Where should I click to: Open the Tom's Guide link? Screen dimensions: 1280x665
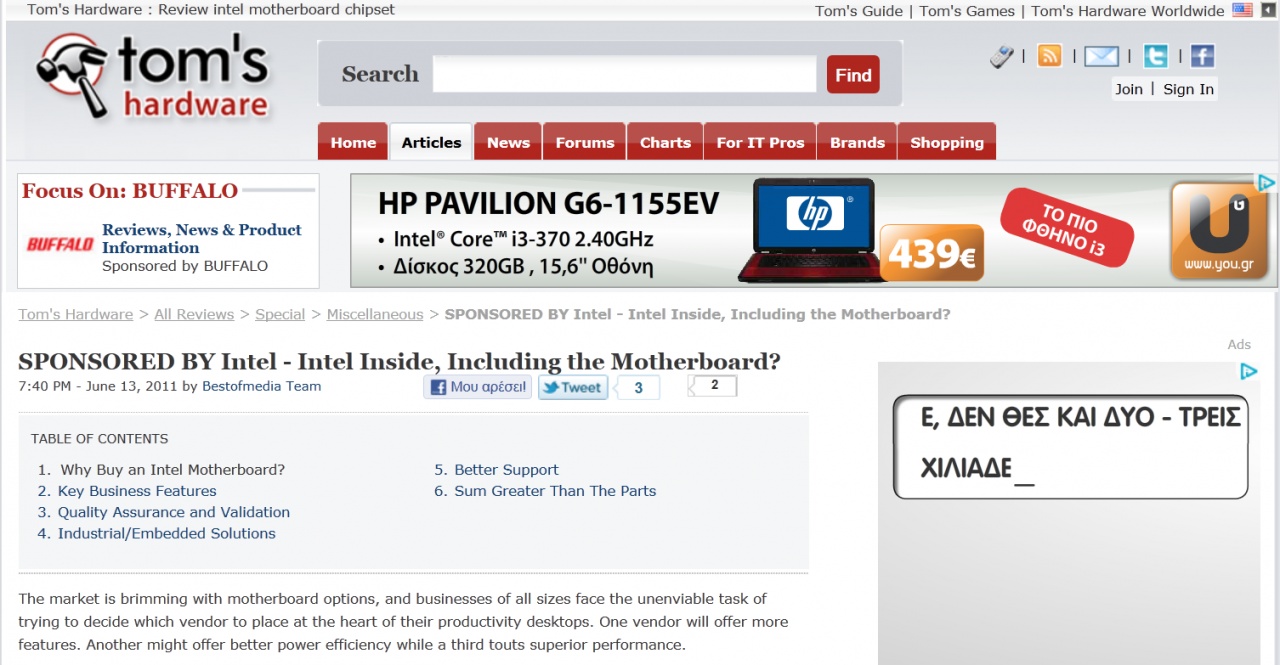[x=859, y=11]
